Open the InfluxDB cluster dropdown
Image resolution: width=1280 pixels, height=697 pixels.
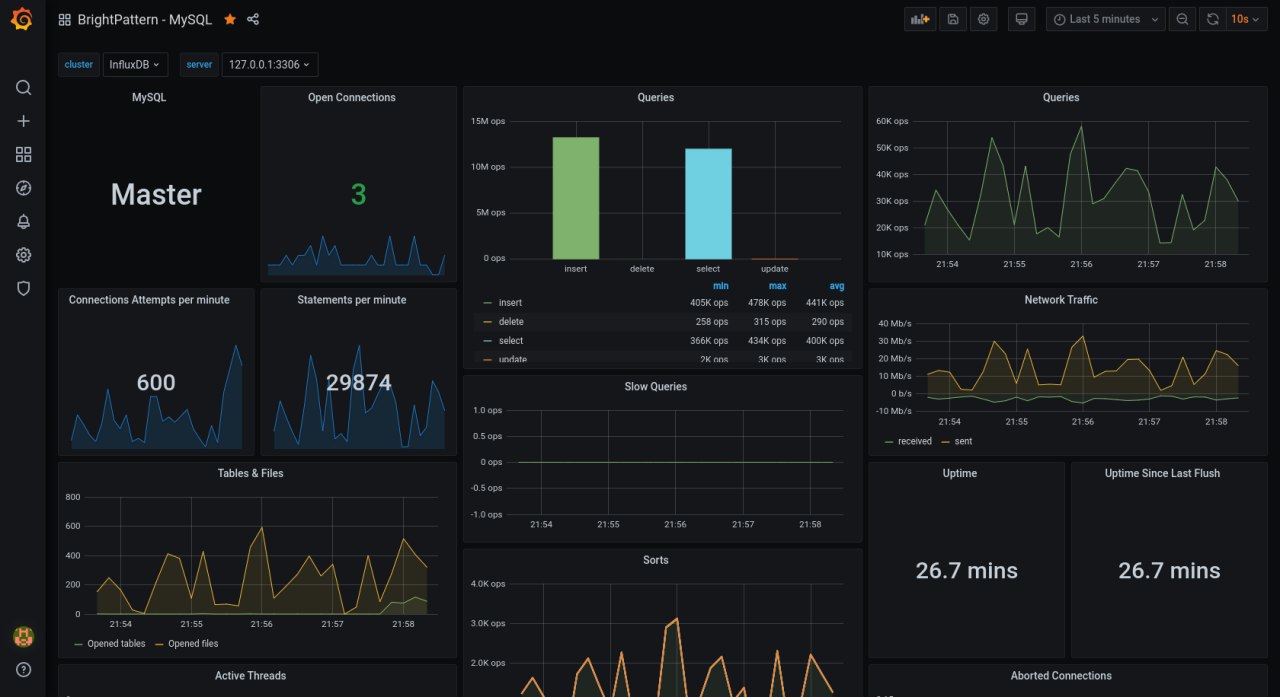(134, 64)
